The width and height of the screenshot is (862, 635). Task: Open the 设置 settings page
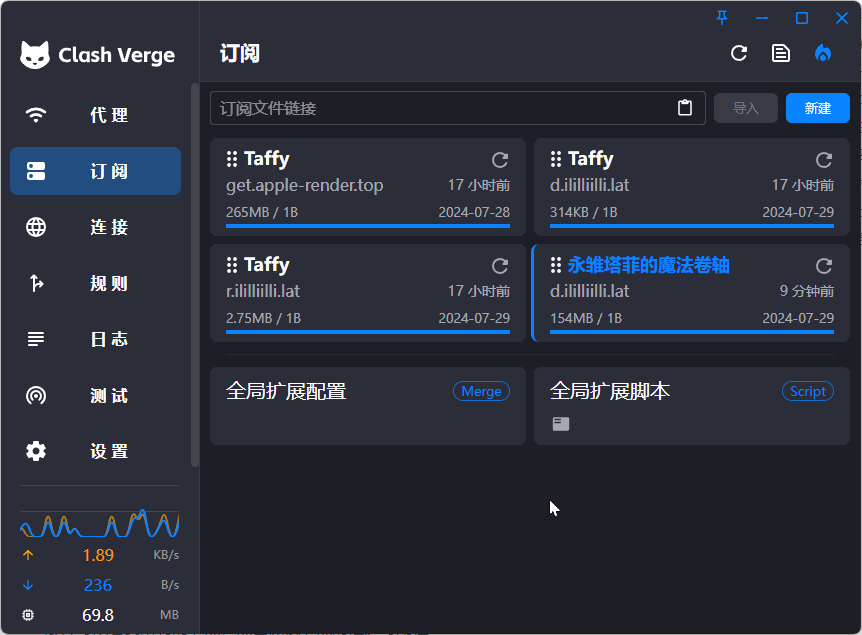coord(96,451)
